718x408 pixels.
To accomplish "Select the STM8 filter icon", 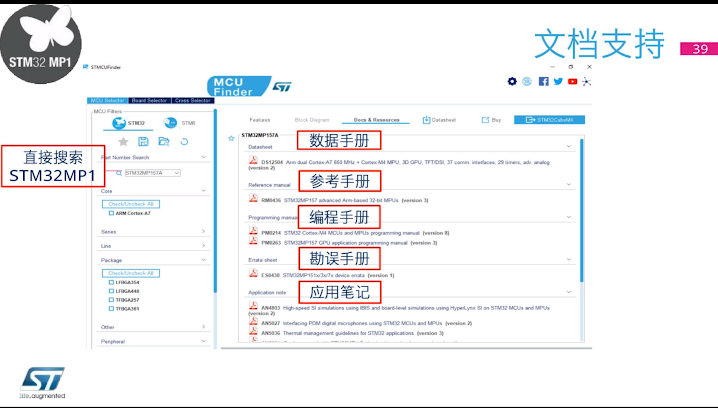I will tap(170, 123).
